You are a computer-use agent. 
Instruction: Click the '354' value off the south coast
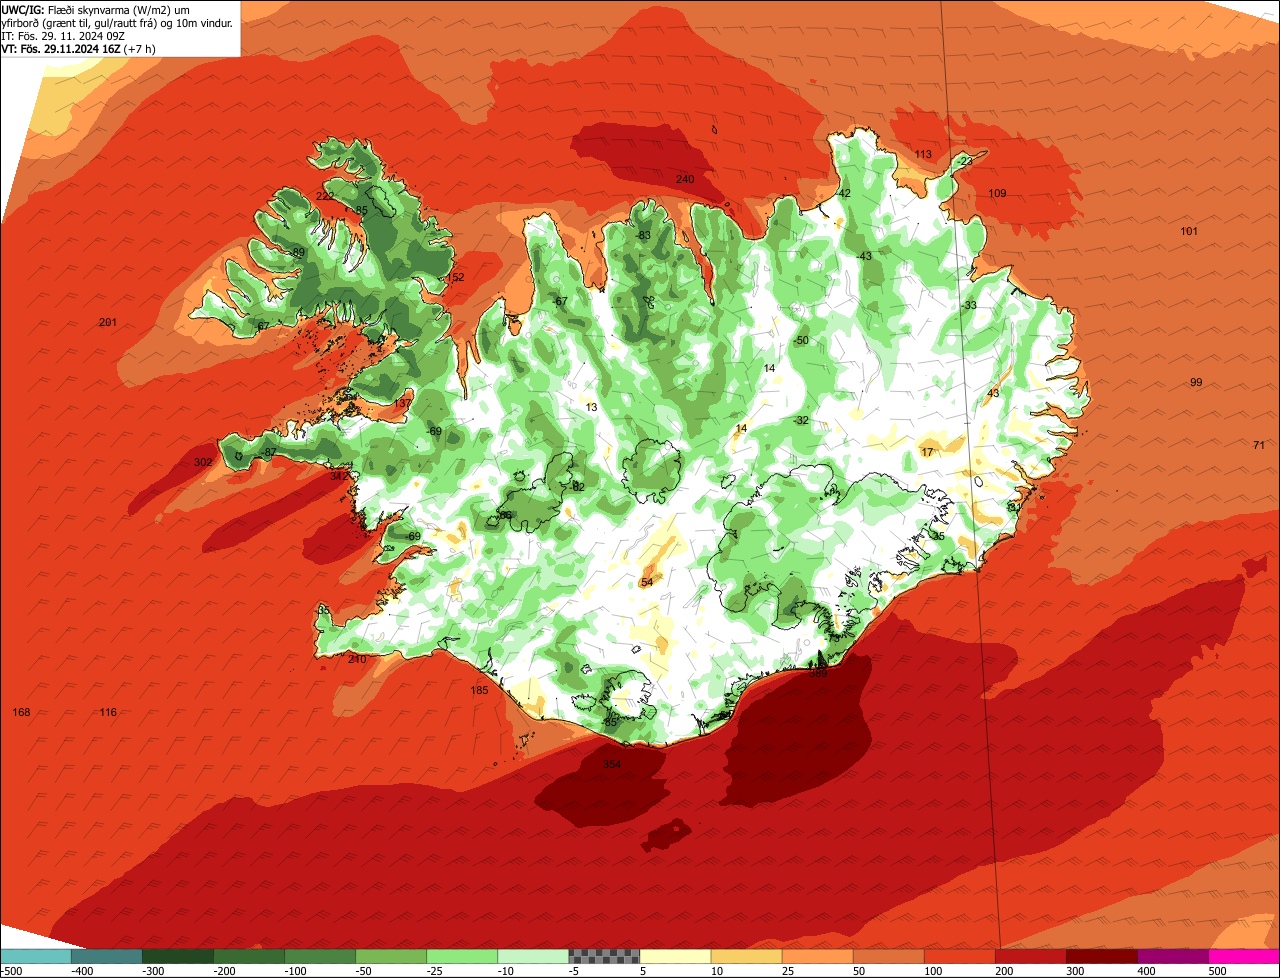tap(612, 764)
